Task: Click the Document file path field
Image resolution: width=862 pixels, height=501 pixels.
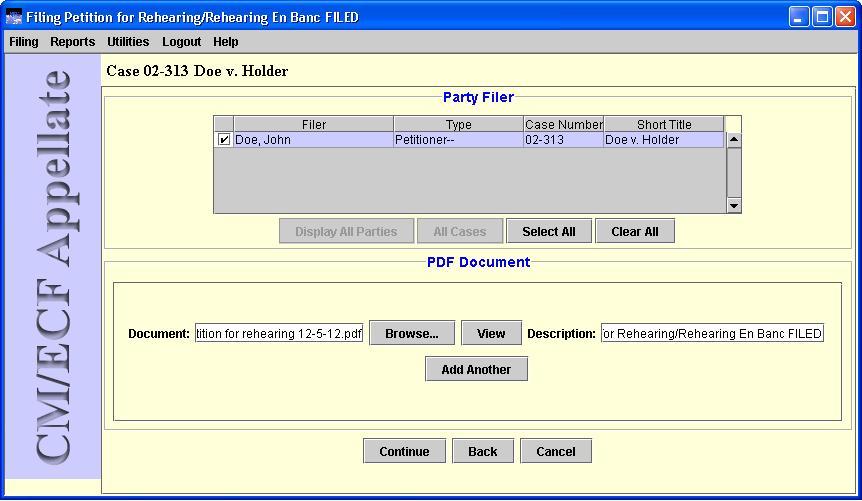Action: coord(279,333)
